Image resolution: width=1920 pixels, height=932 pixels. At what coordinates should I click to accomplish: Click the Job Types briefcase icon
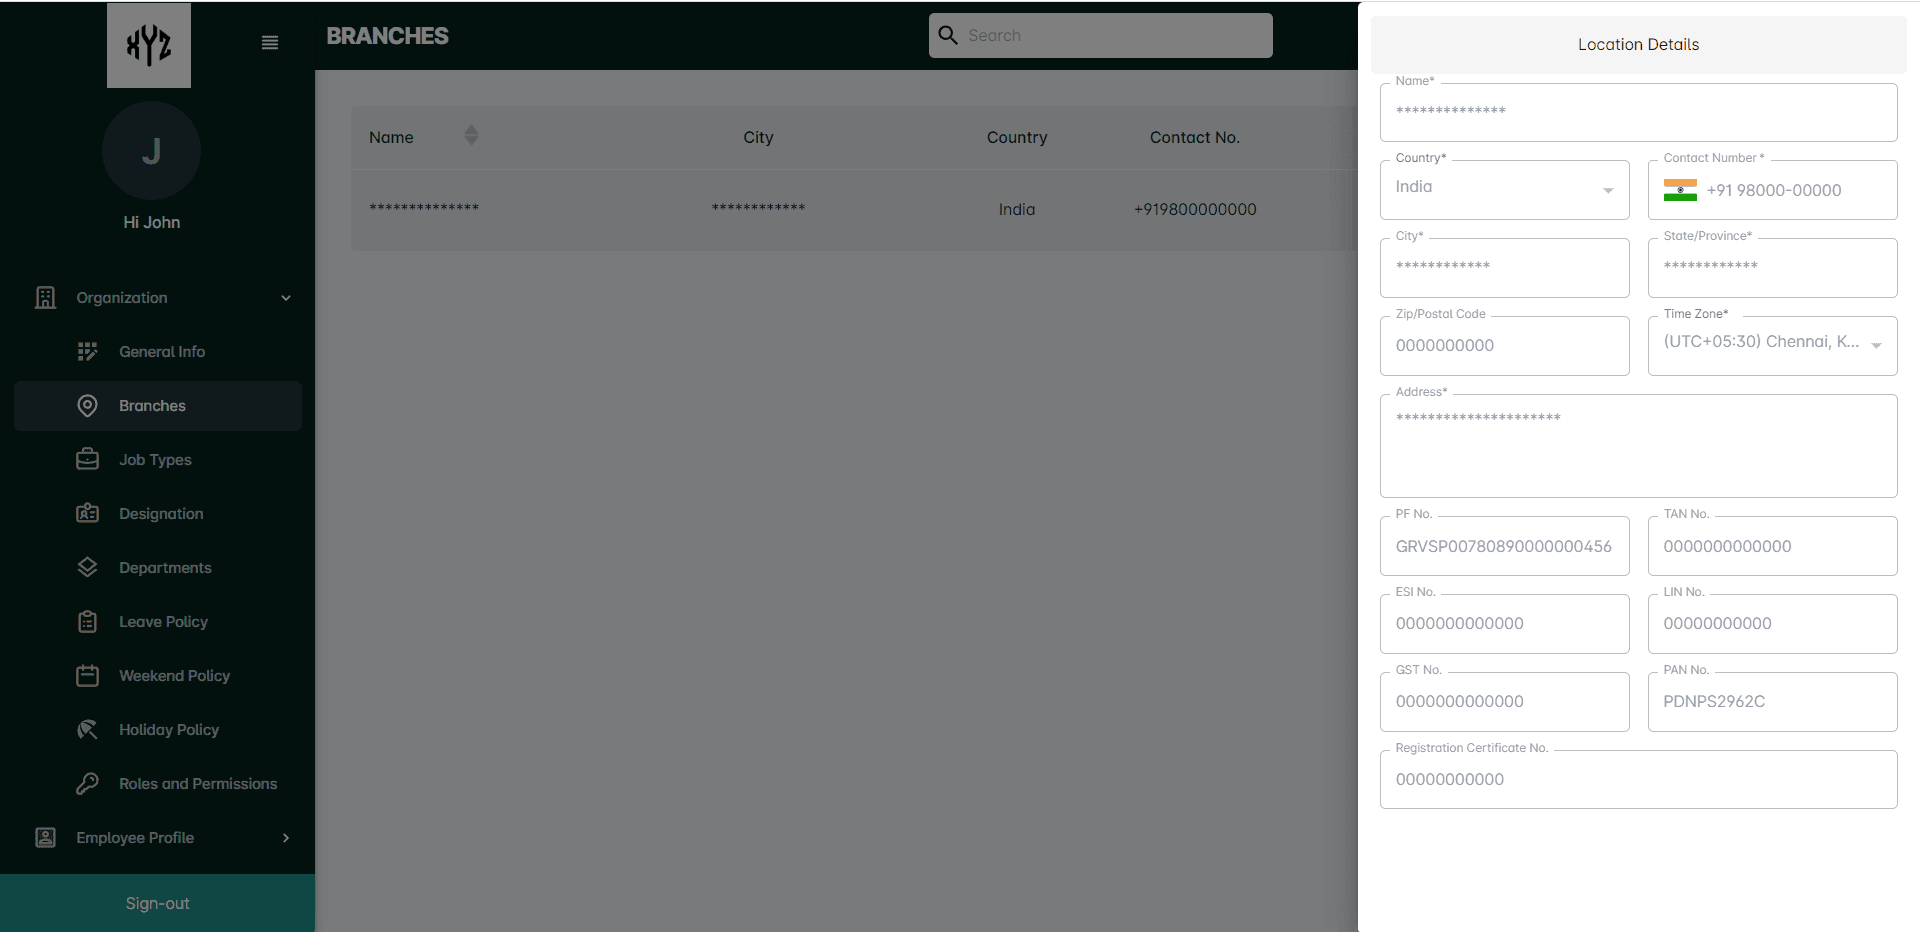88,459
